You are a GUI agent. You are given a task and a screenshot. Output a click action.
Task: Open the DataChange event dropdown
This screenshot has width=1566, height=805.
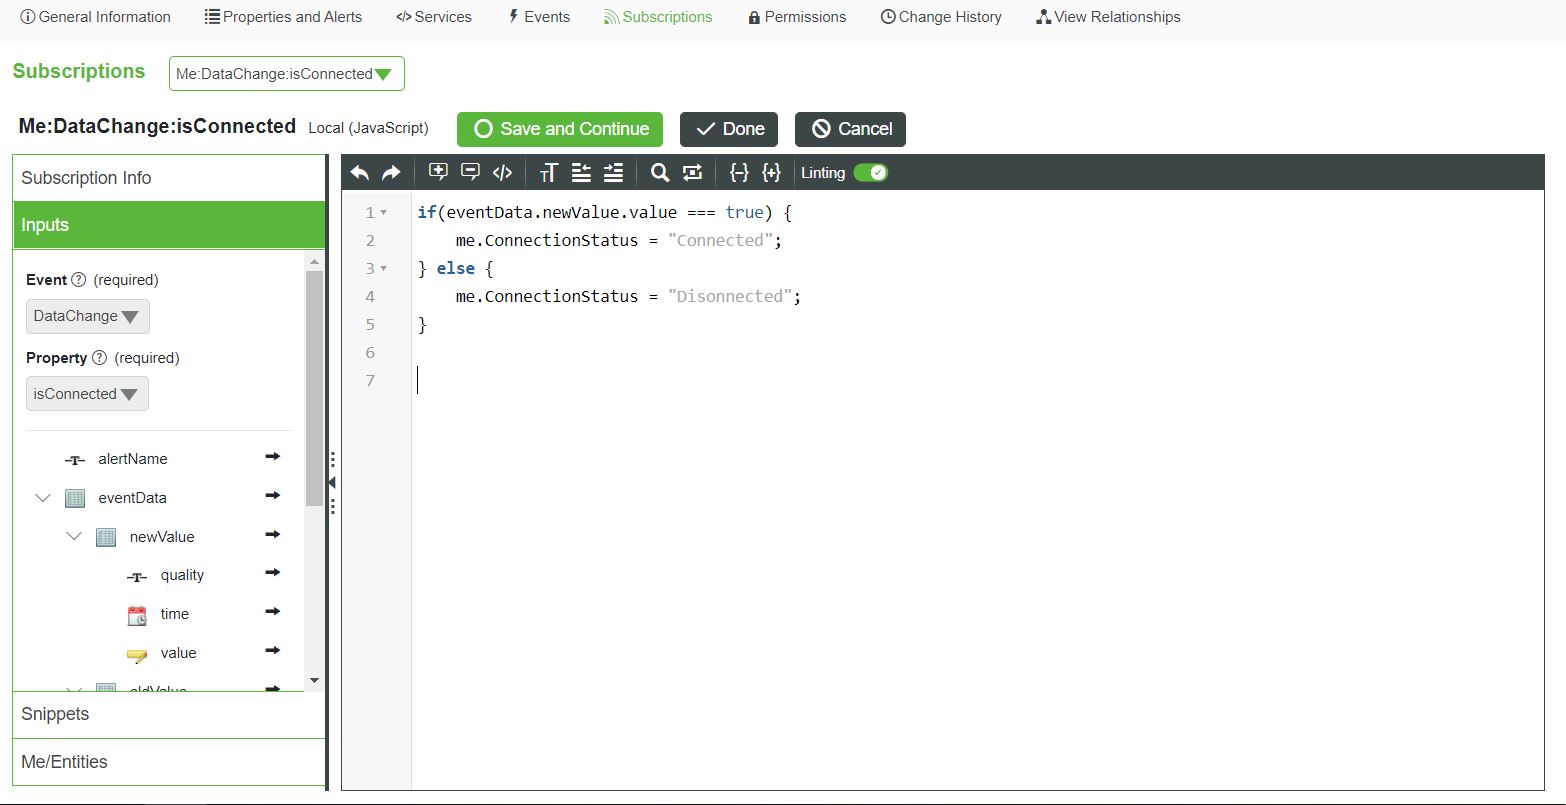point(87,316)
